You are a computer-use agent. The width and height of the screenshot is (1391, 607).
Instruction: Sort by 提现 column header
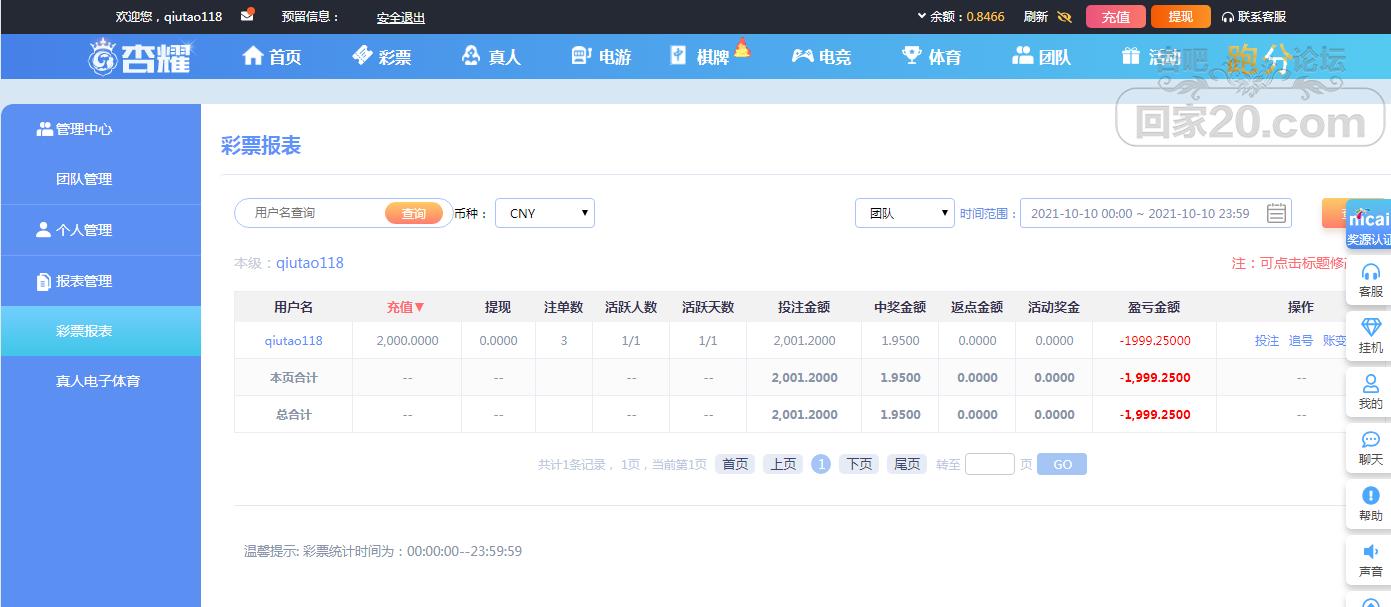(x=498, y=307)
